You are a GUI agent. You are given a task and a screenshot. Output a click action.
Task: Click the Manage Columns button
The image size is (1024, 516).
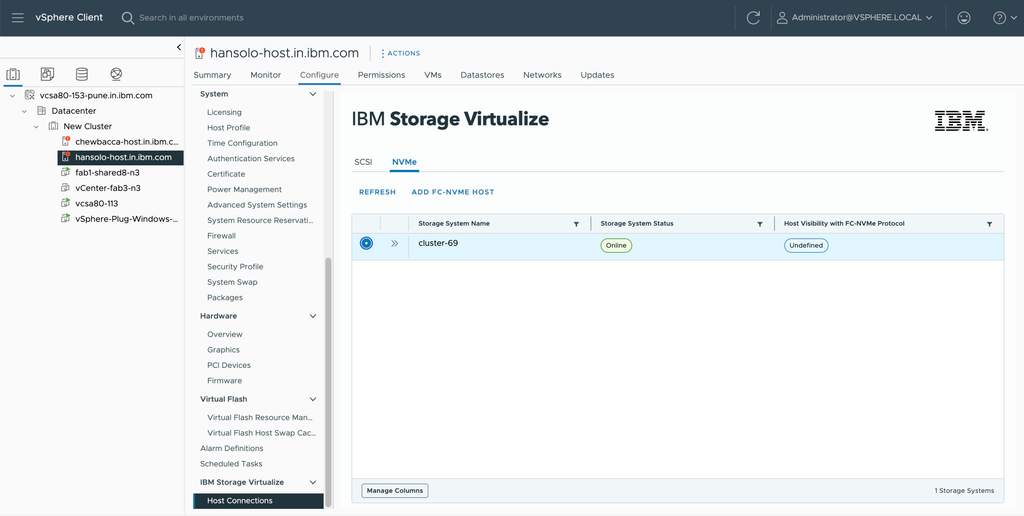[395, 491]
